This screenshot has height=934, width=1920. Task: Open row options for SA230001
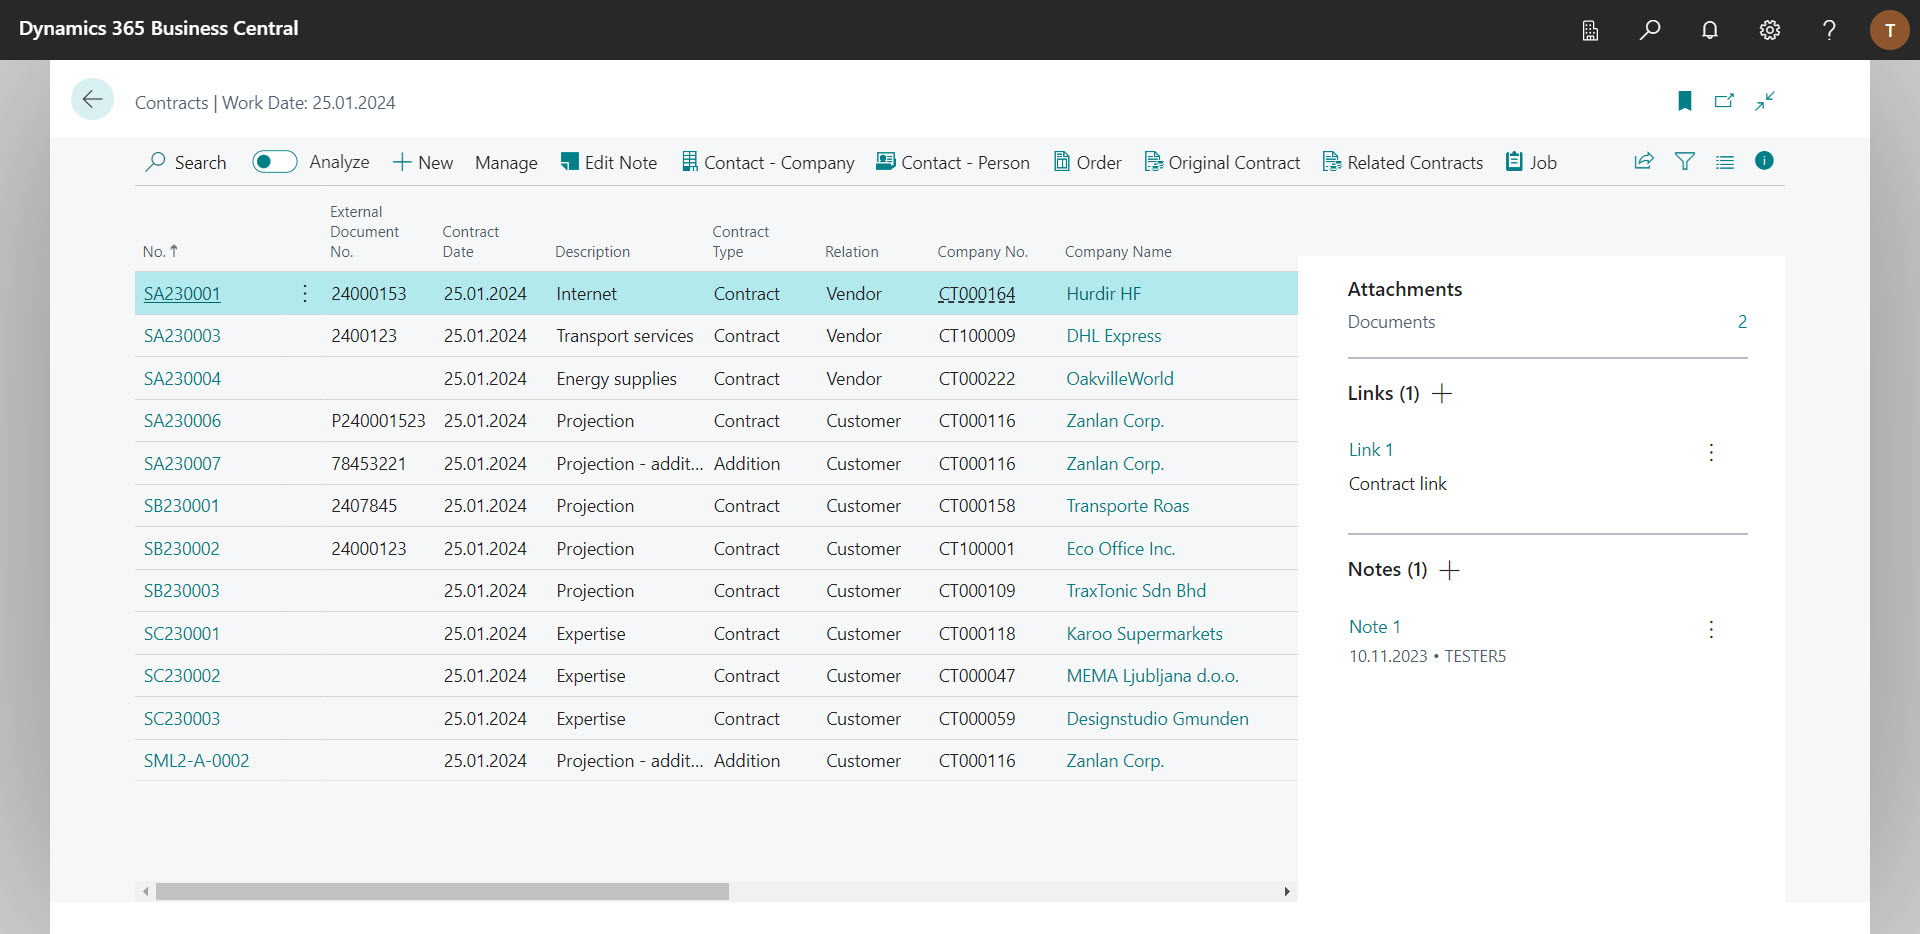(x=305, y=294)
